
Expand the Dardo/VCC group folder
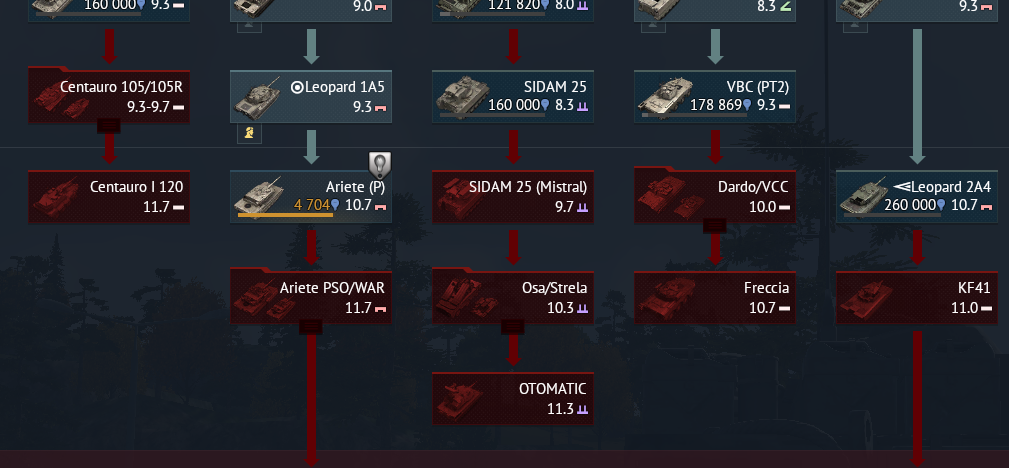tap(715, 226)
